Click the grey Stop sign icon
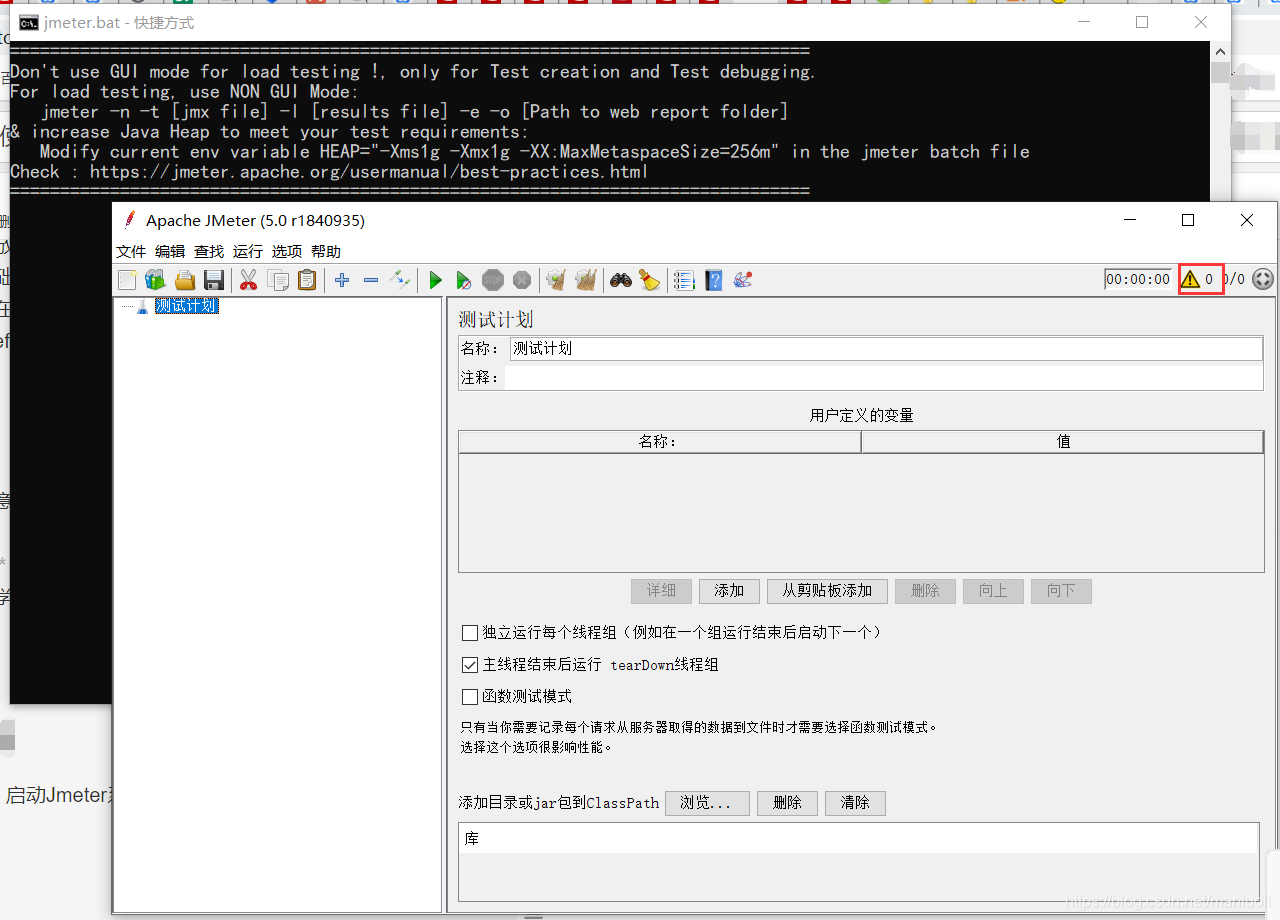Viewport: 1280px width, 920px height. [x=493, y=280]
